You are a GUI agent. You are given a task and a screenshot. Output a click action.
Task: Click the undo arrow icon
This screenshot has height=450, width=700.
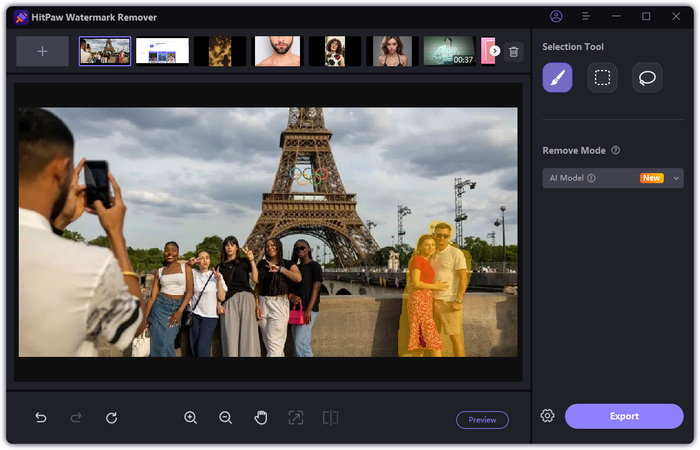[41, 418]
